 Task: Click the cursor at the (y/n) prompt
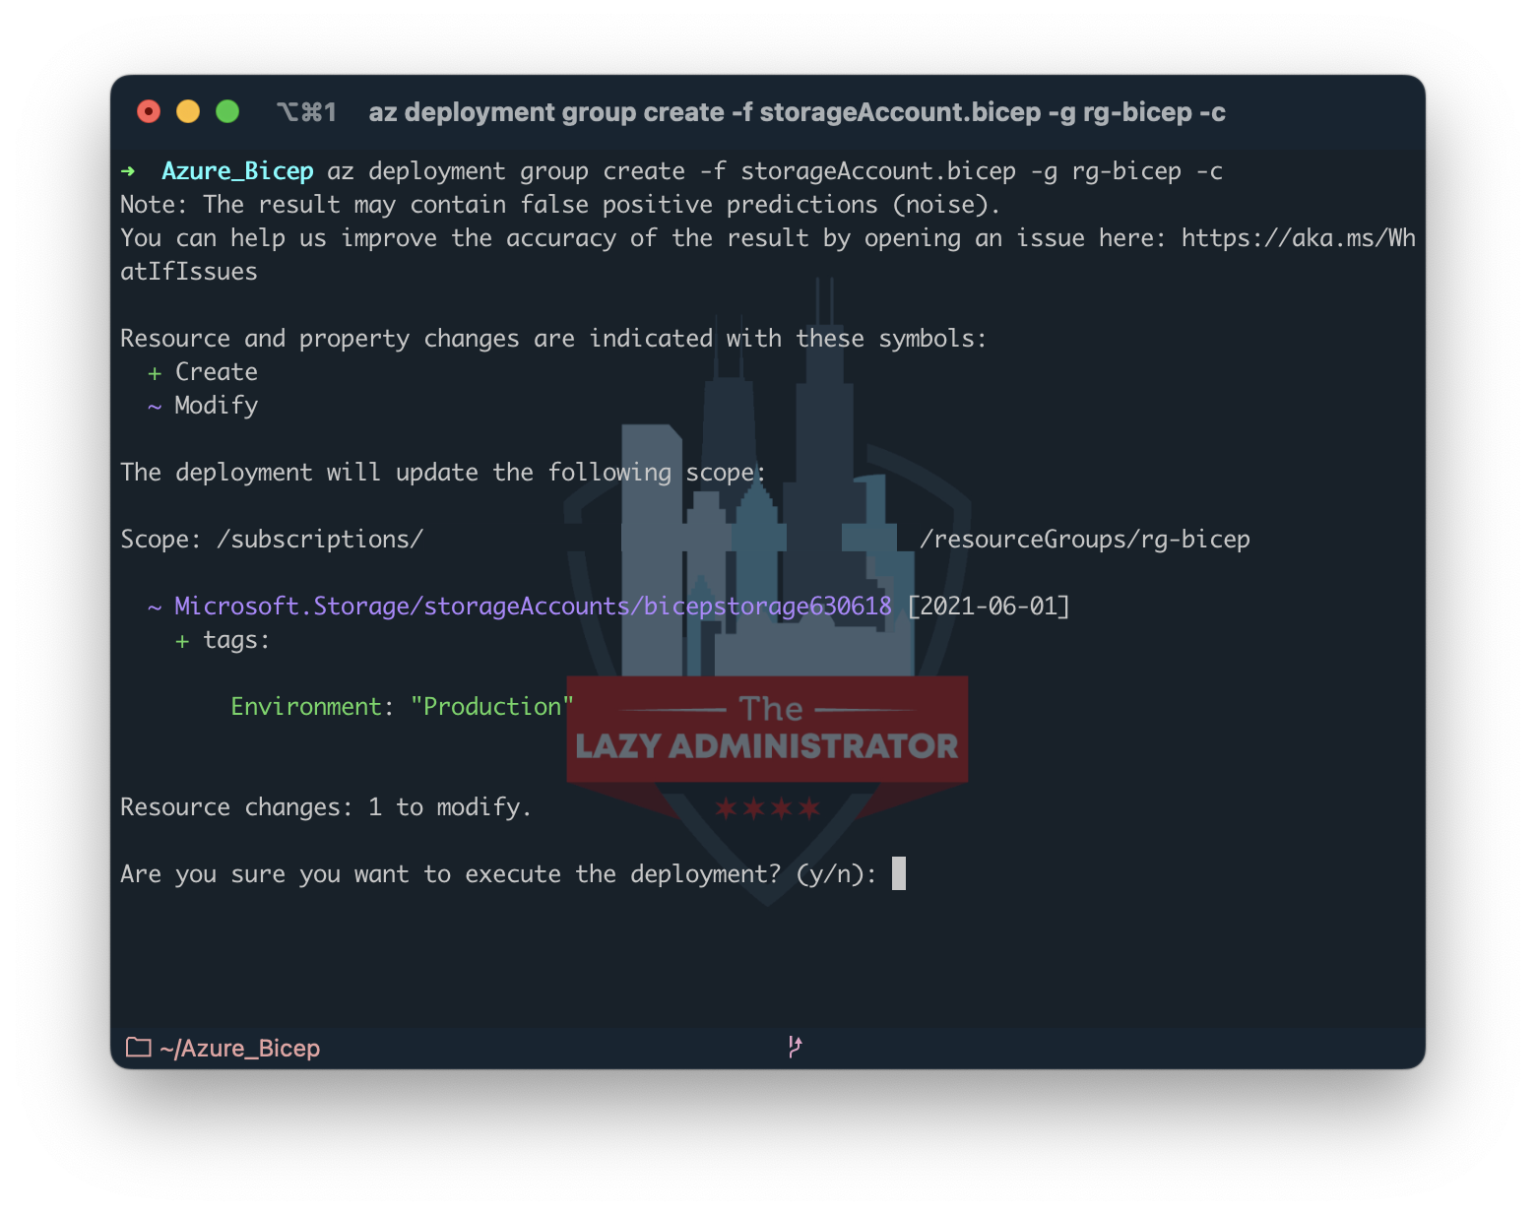coord(899,873)
